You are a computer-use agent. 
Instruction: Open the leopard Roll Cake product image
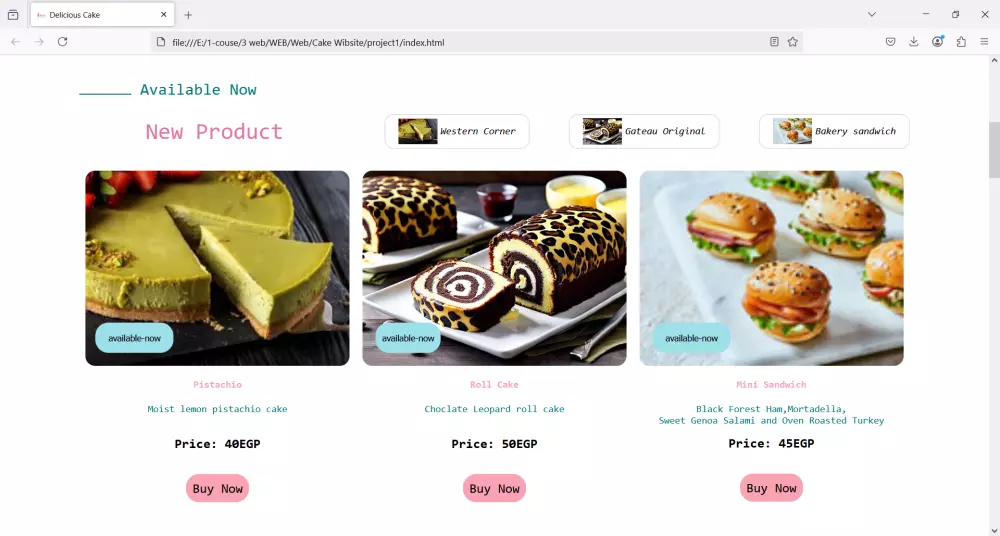point(494,268)
